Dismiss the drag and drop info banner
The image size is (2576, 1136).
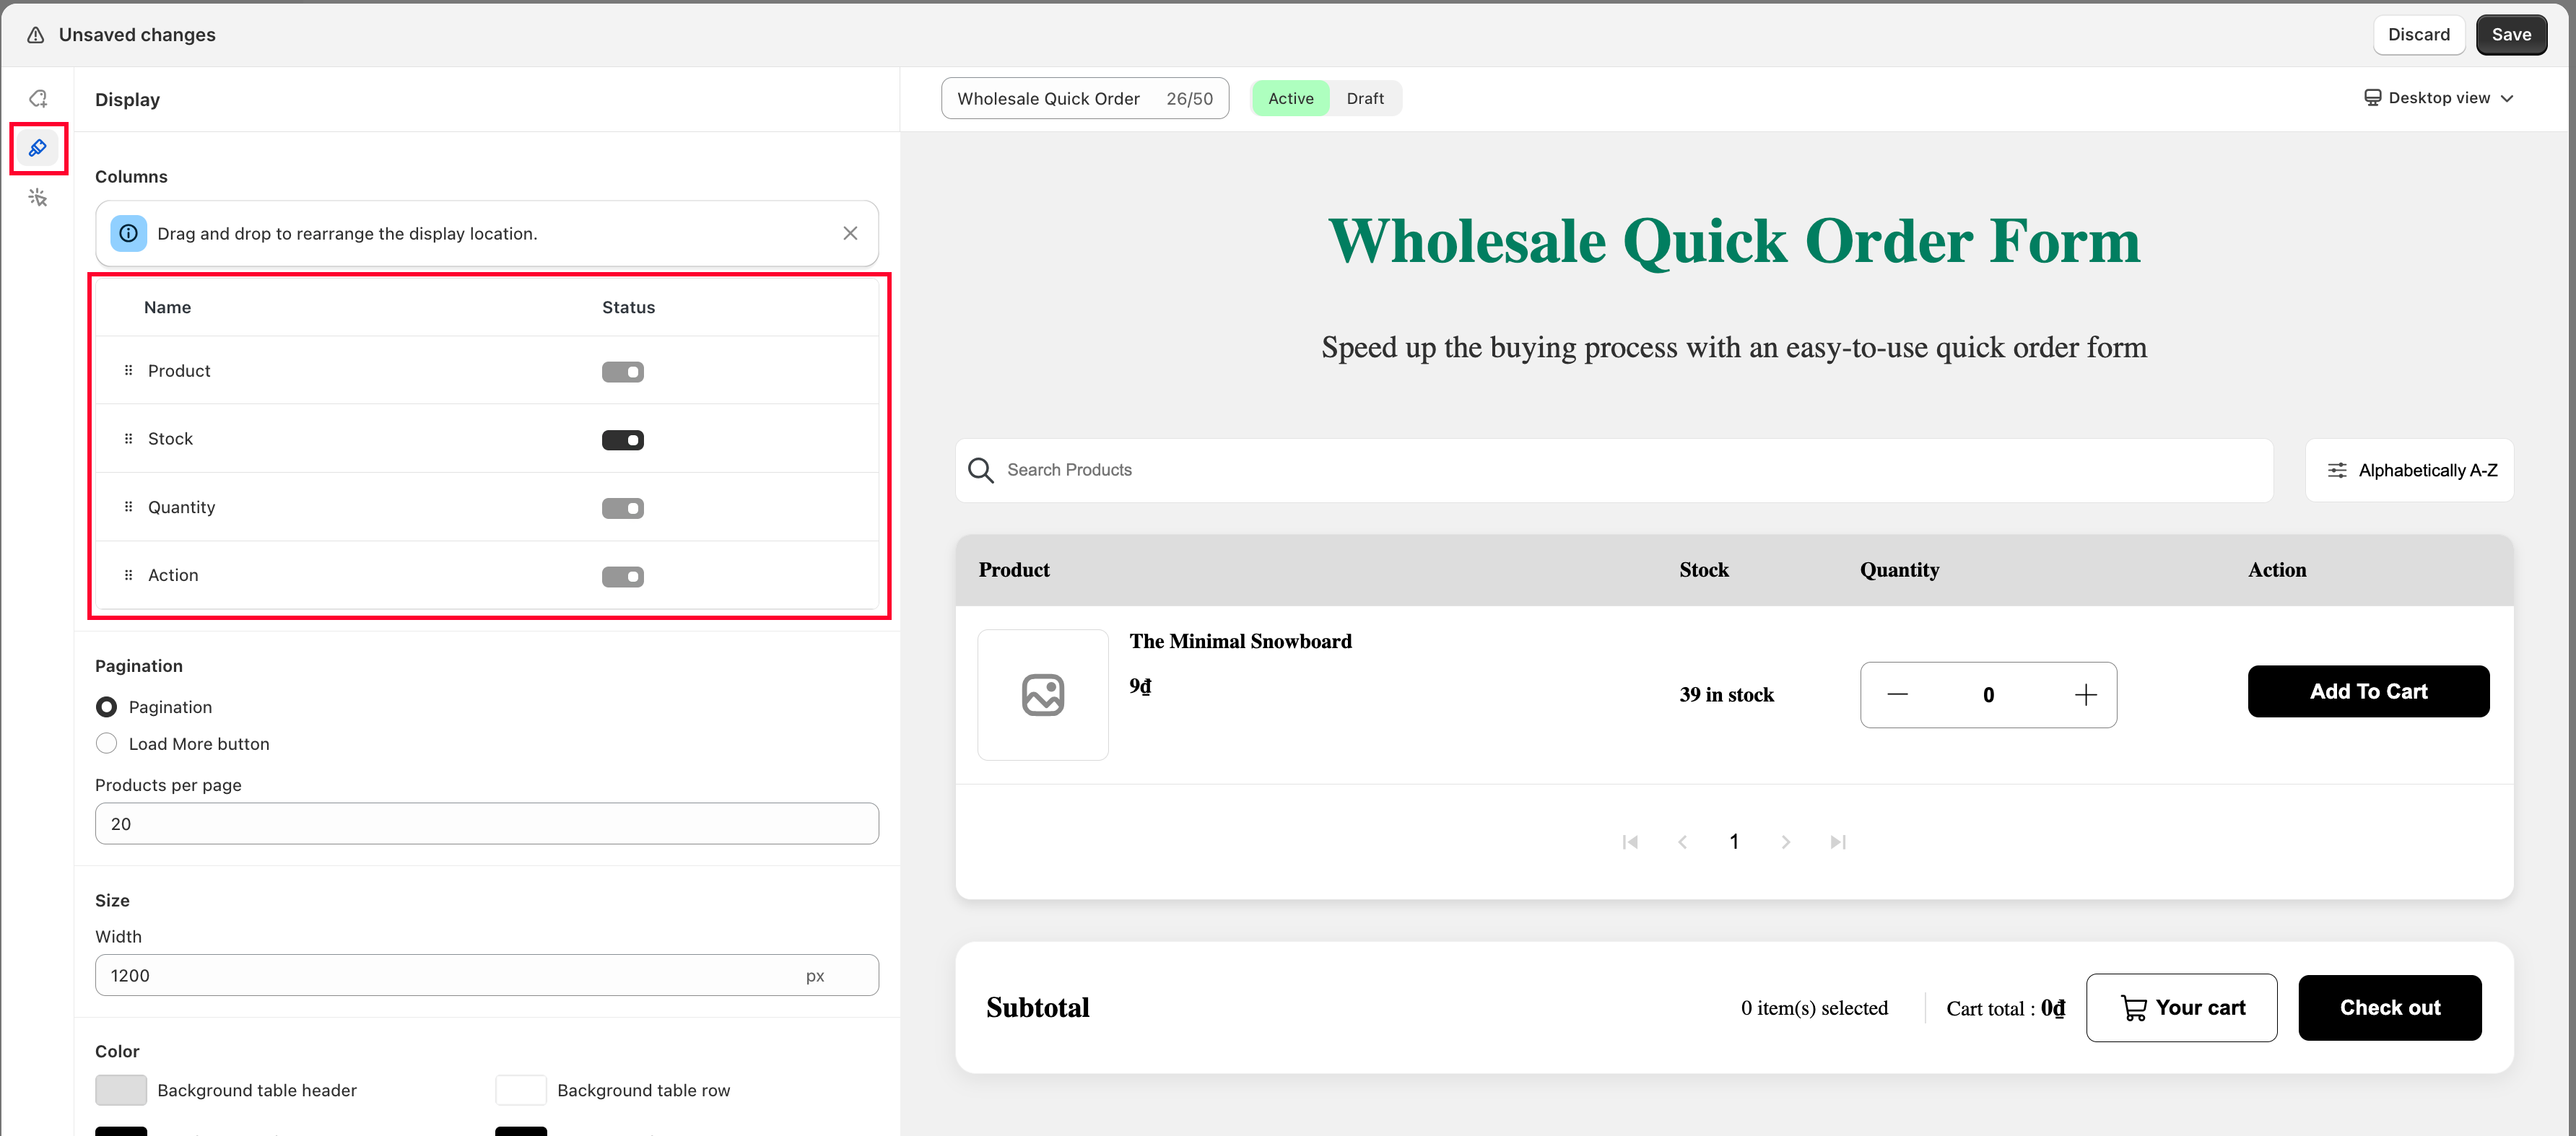tap(850, 233)
